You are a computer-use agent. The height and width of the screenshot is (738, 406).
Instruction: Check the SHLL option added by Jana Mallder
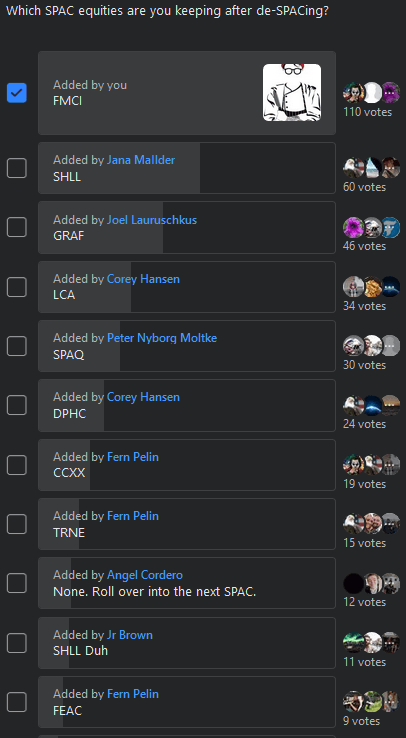pos(16,168)
